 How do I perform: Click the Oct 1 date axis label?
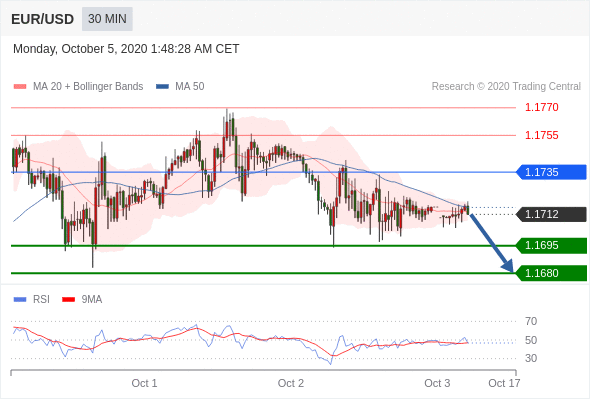coord(144,383)
